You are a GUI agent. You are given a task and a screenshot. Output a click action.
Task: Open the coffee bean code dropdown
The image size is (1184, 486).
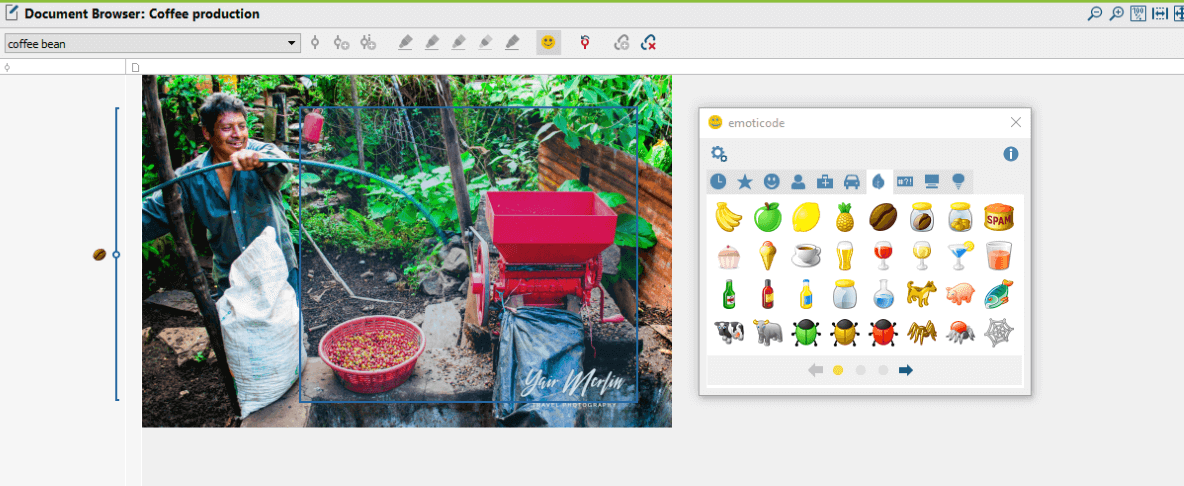tap(152, 44)
